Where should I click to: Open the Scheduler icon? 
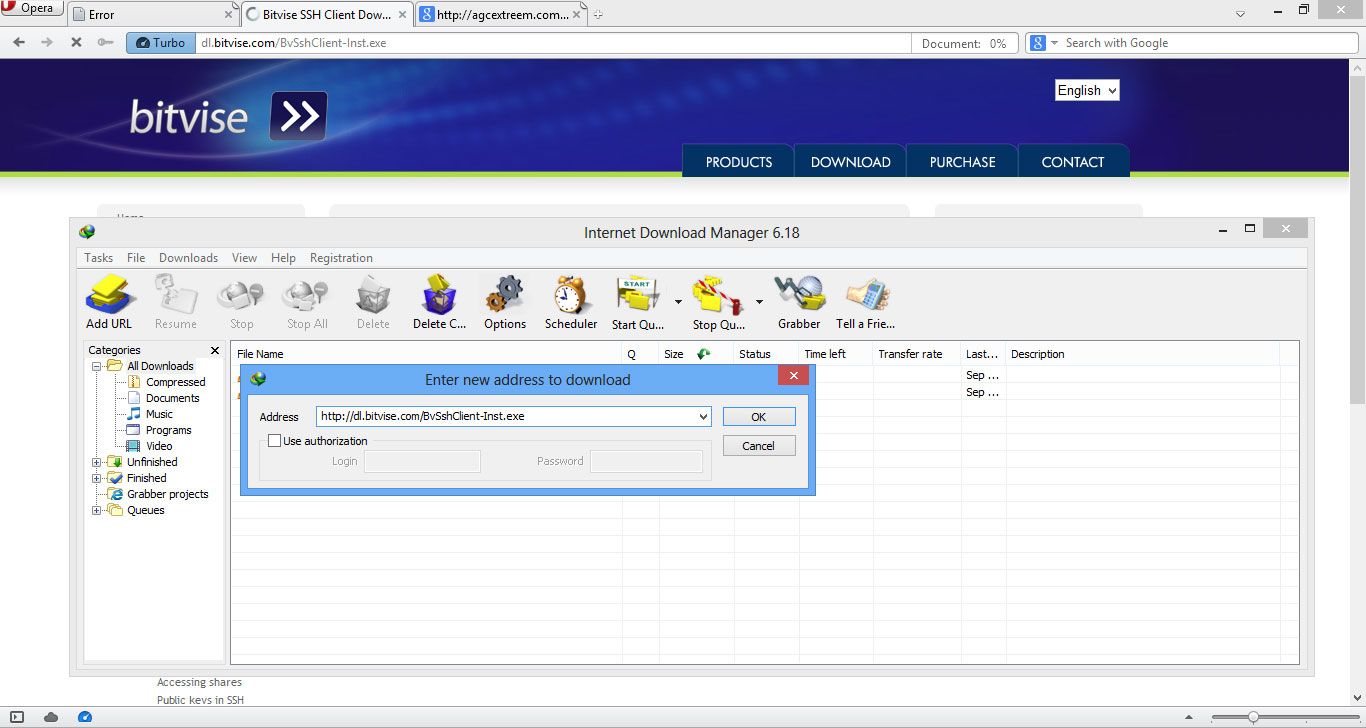[x=570, y=300]
